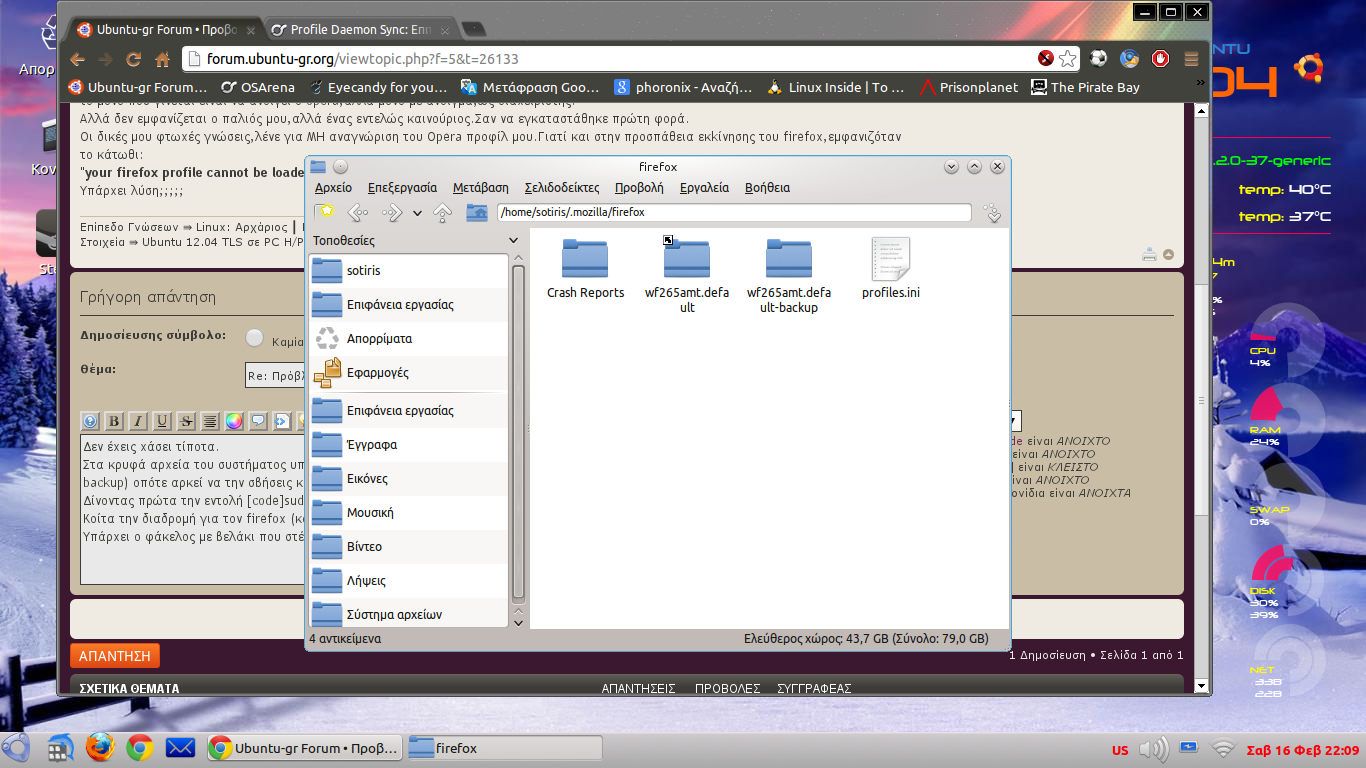Open the Προβολή menu

(639, 187)
